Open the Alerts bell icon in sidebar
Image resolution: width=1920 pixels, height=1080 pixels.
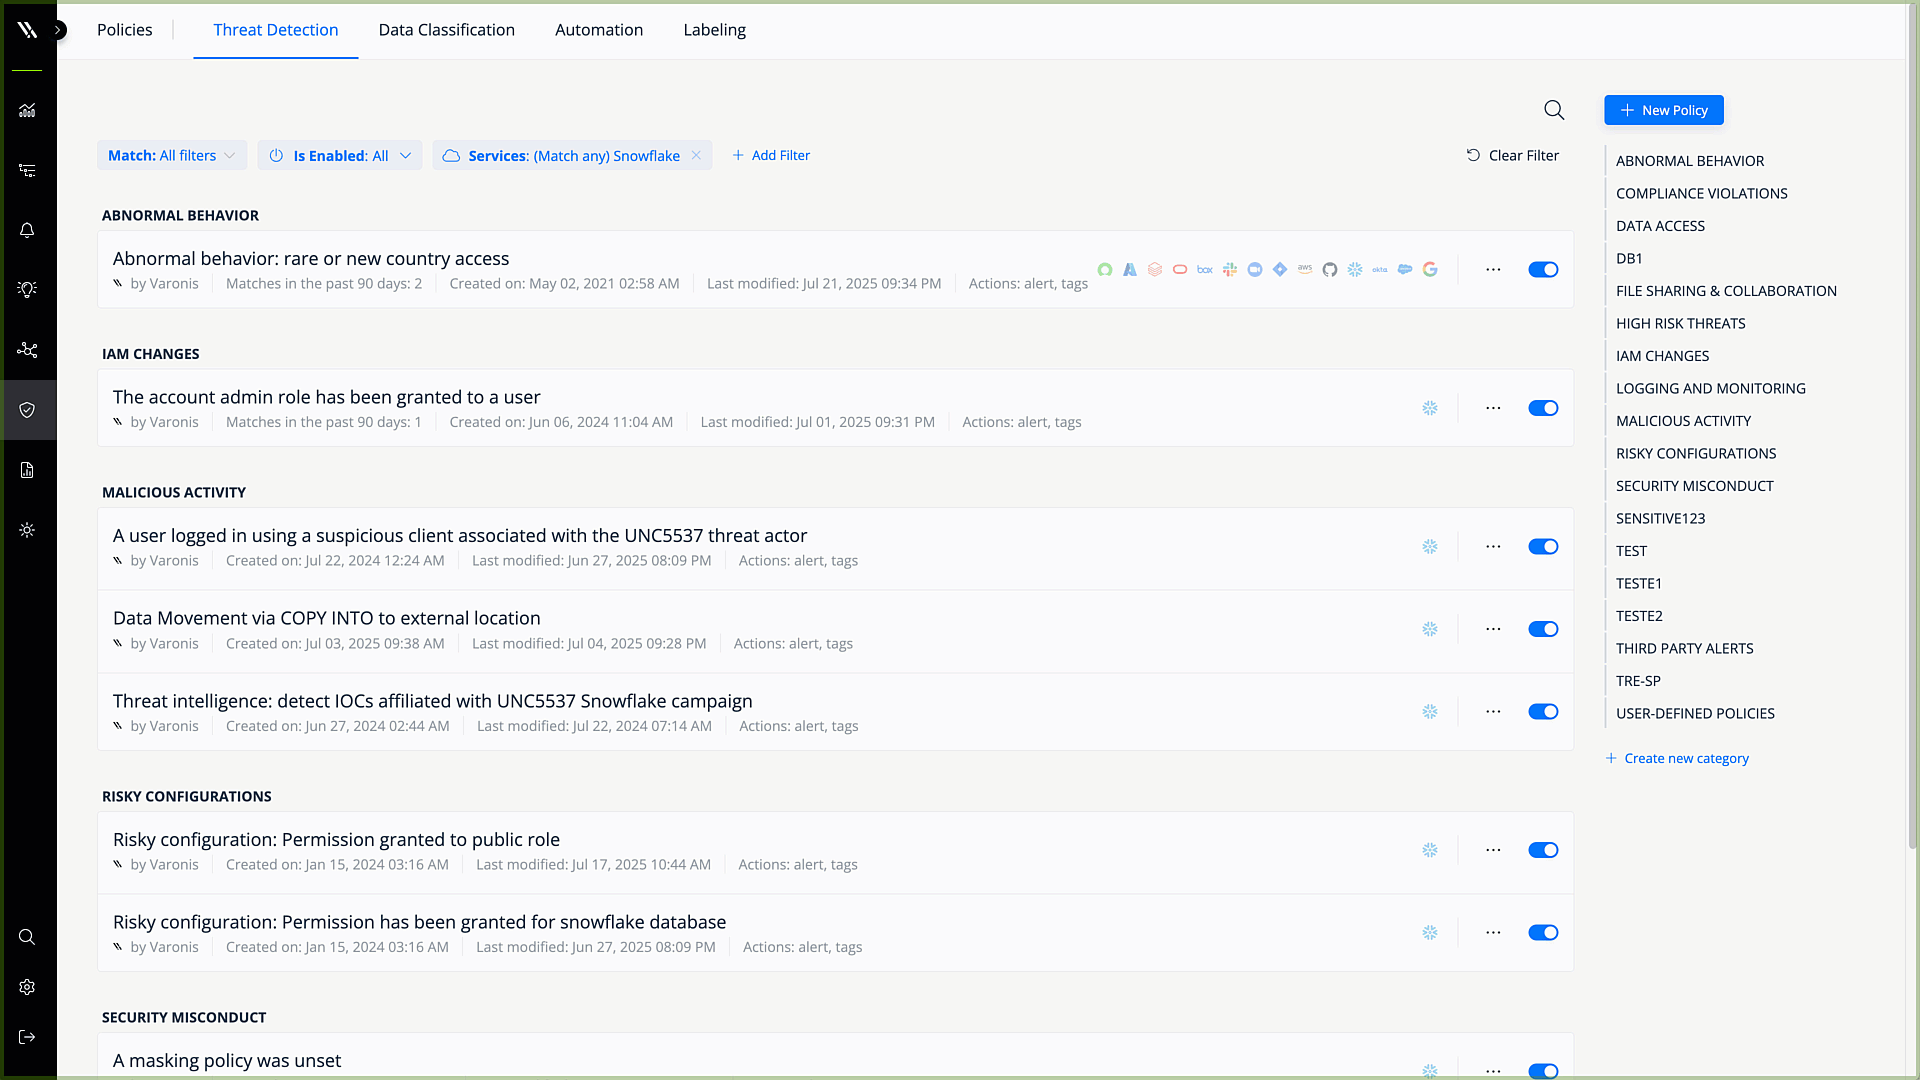click(x=27, y=230)
